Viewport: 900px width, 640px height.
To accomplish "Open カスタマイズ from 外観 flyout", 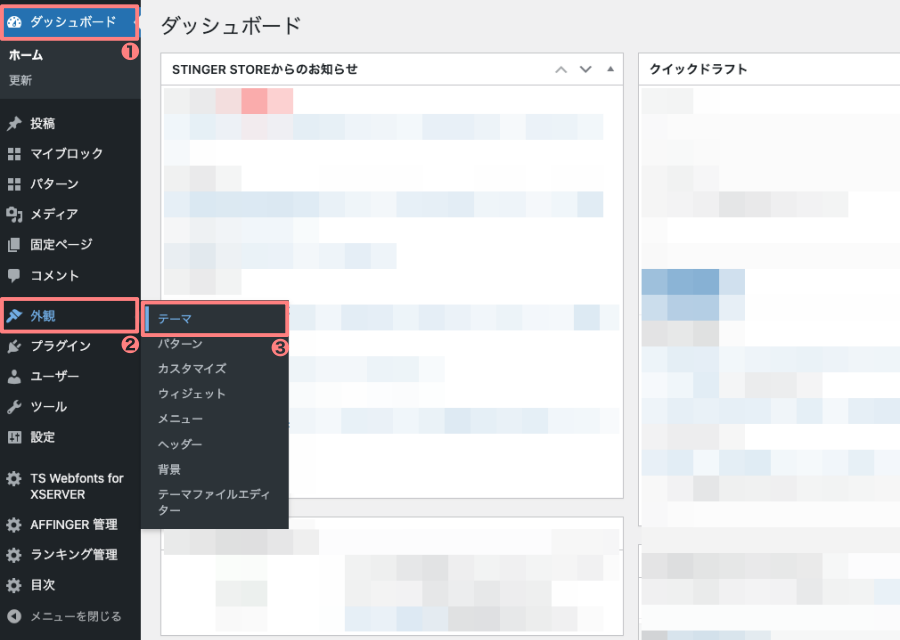I will coord(192,369).
